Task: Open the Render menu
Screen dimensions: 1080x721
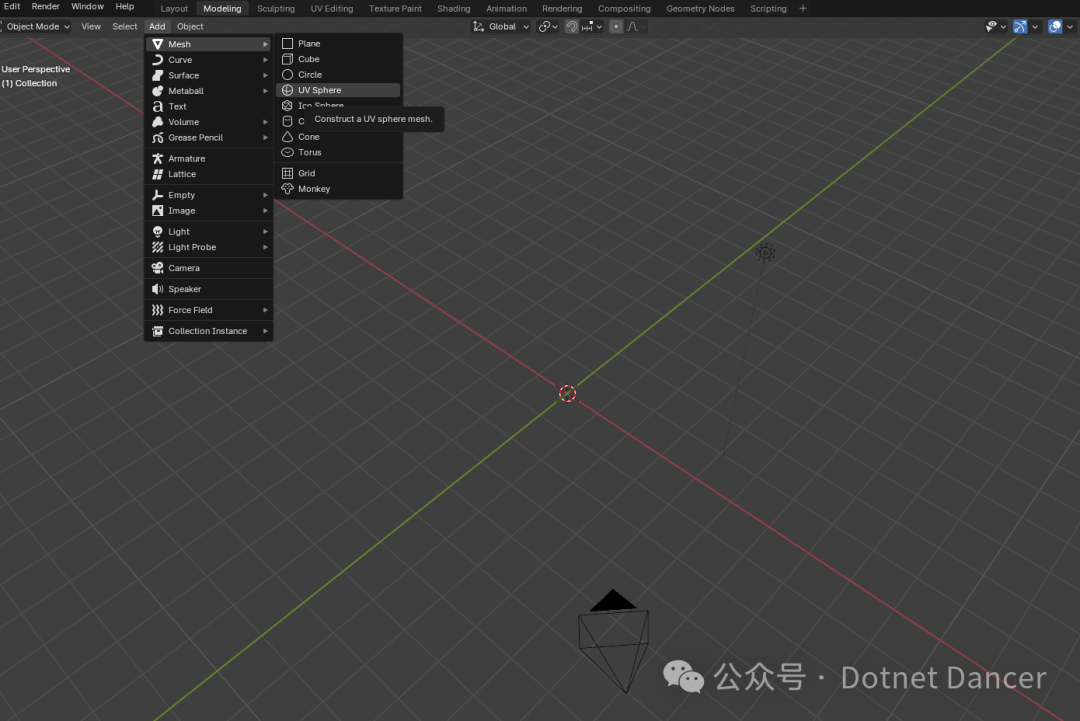Action: click(45, 6)
